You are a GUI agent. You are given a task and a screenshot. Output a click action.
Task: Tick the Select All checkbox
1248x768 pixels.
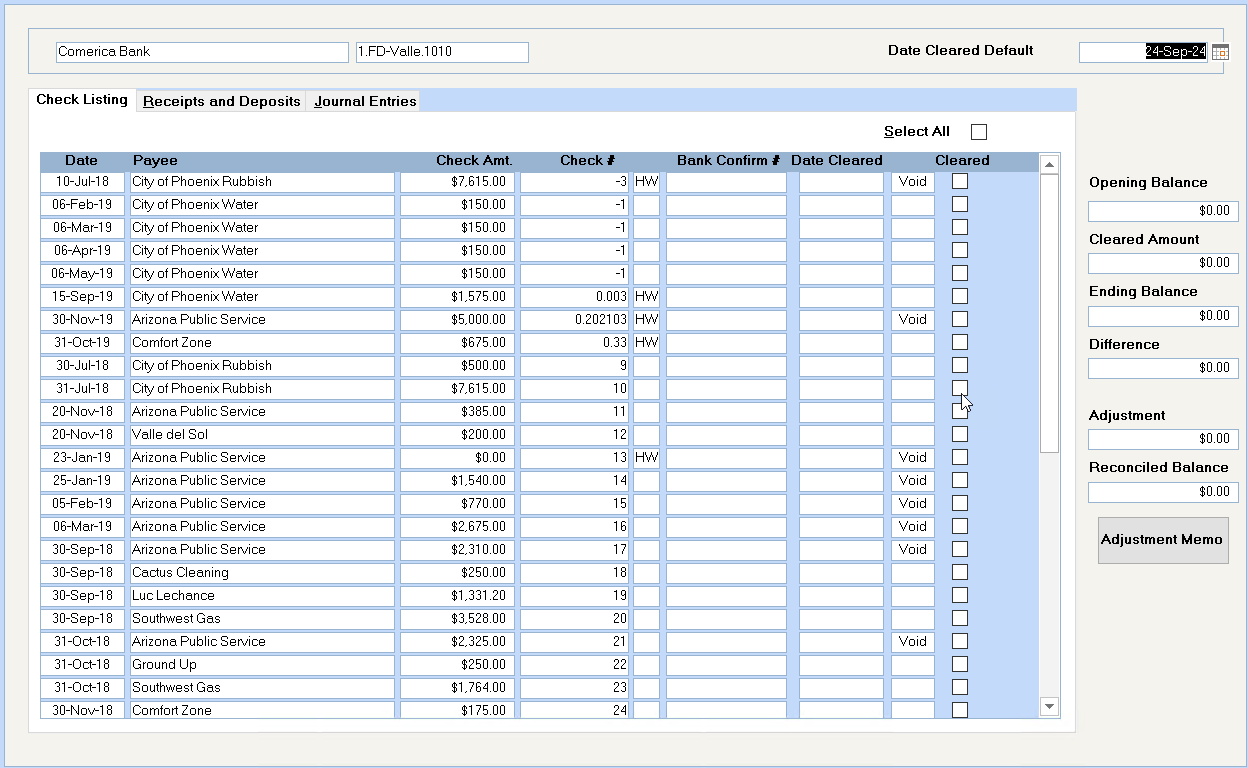click(978, 132)
